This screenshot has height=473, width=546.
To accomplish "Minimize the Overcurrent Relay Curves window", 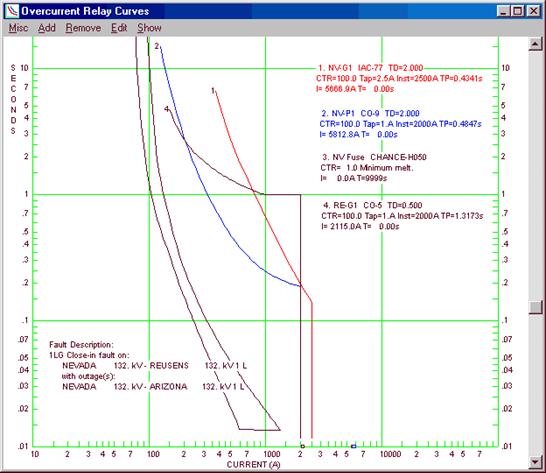I will pyautogui.click(x=503, y=11).
